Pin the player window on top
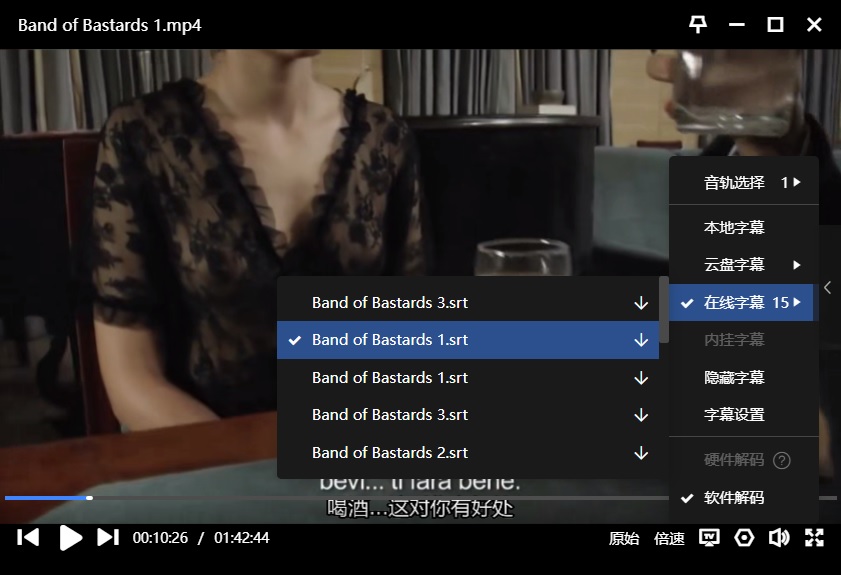Screen dimensions: 841x575 (698, 25)
